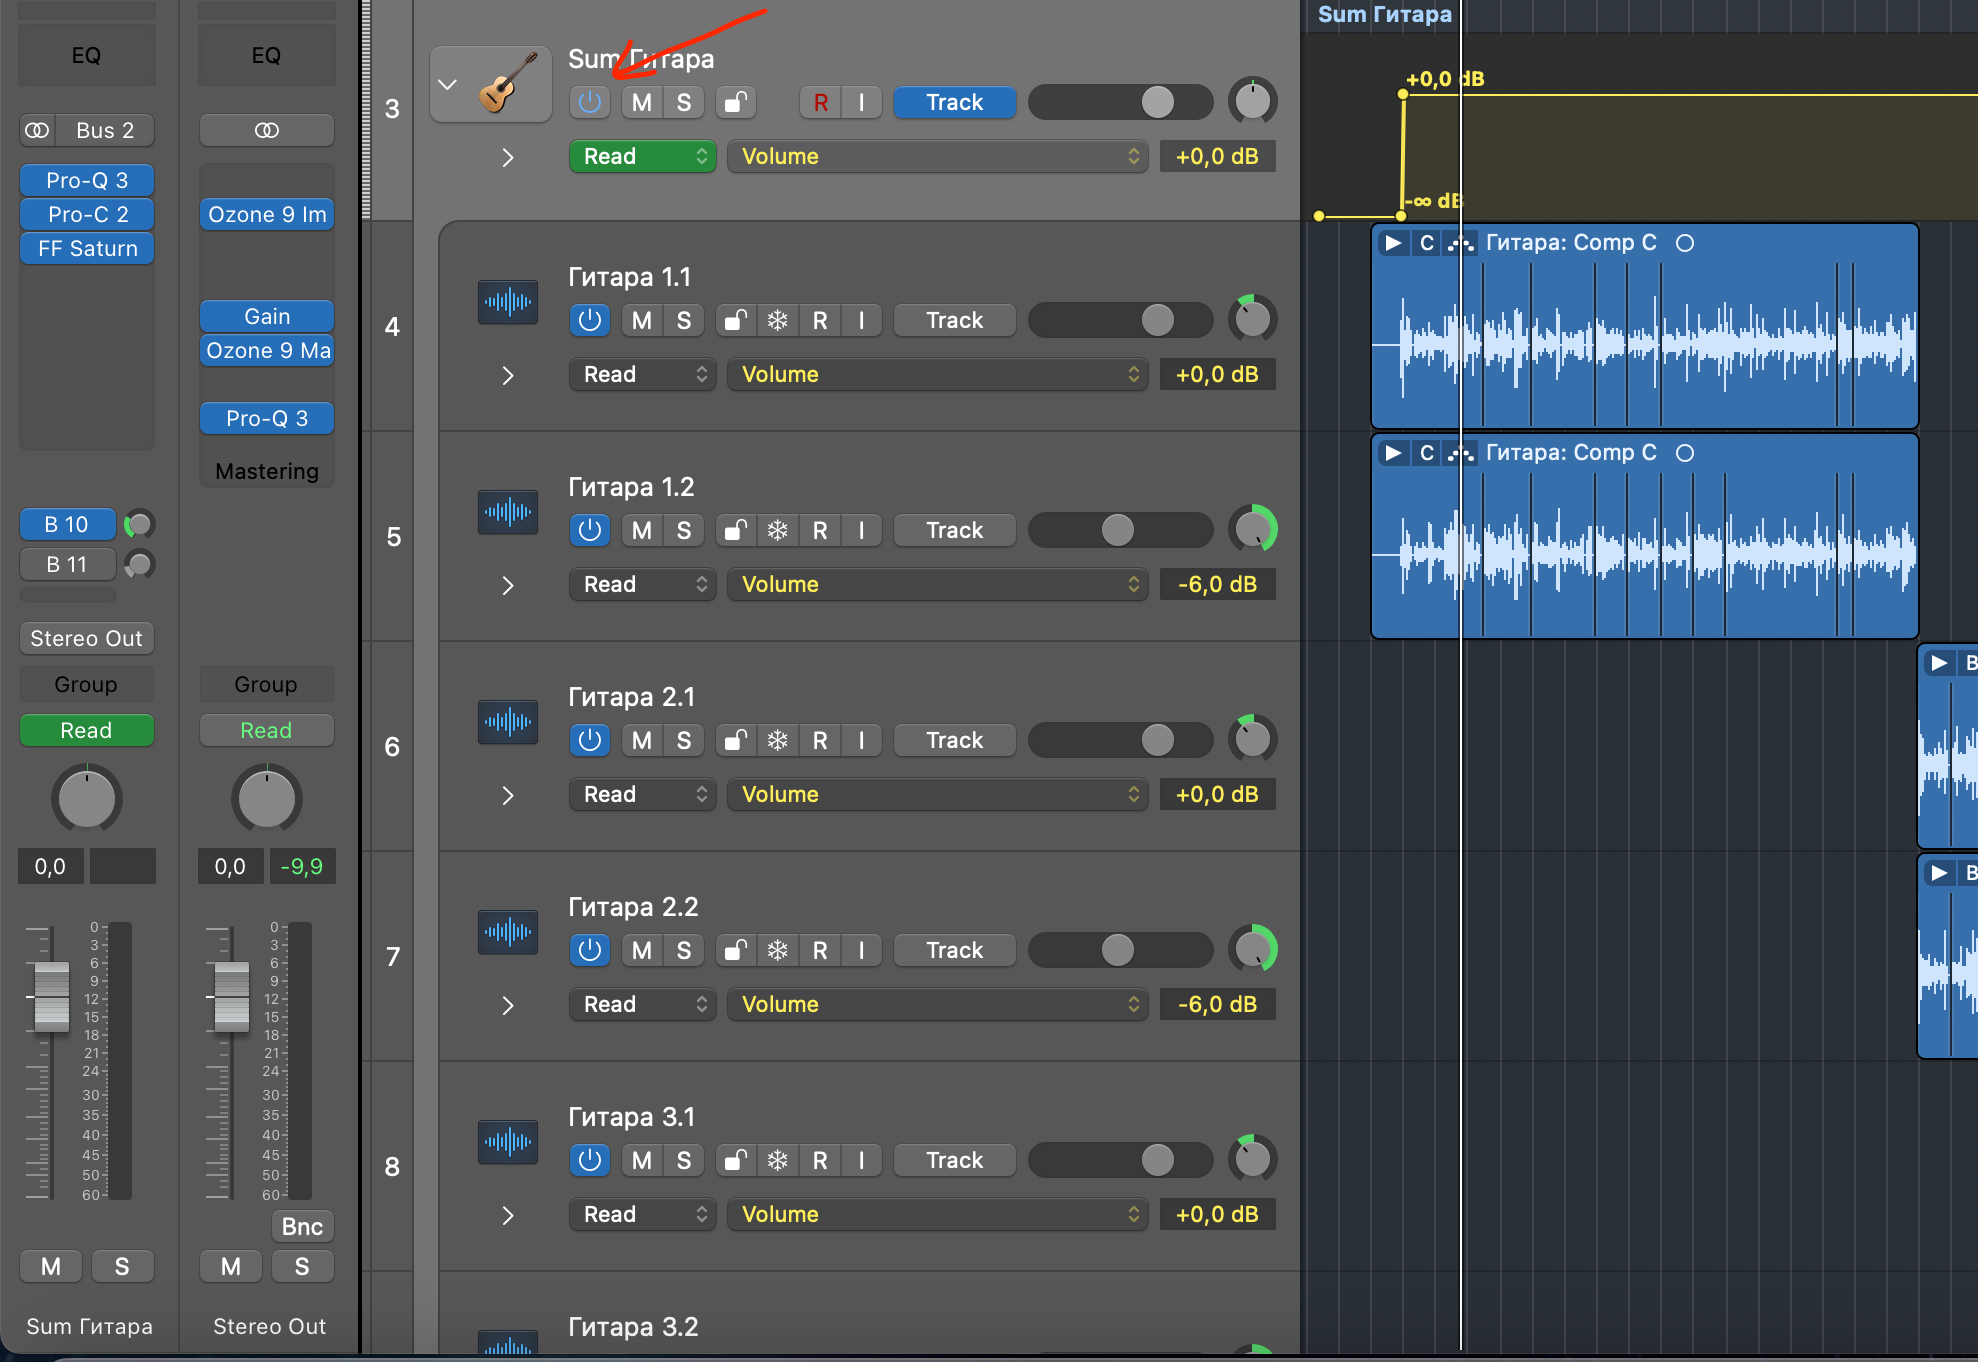Click the Stereo Out output slot

(87, 638)
